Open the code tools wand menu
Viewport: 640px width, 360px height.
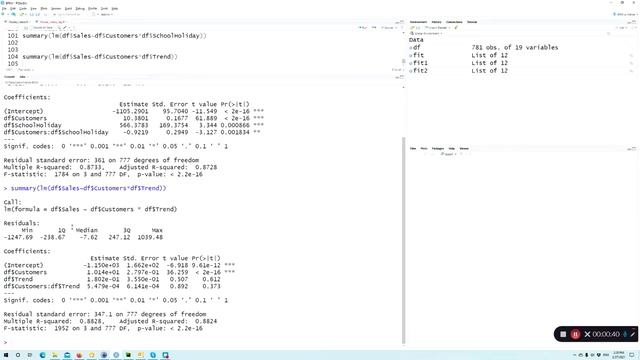(x=65, y=28)
